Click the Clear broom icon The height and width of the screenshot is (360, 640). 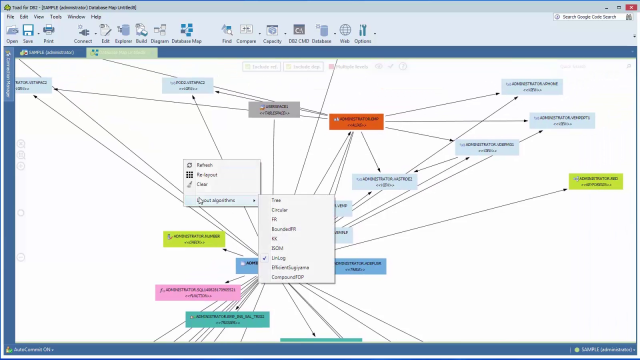point(189,184)
